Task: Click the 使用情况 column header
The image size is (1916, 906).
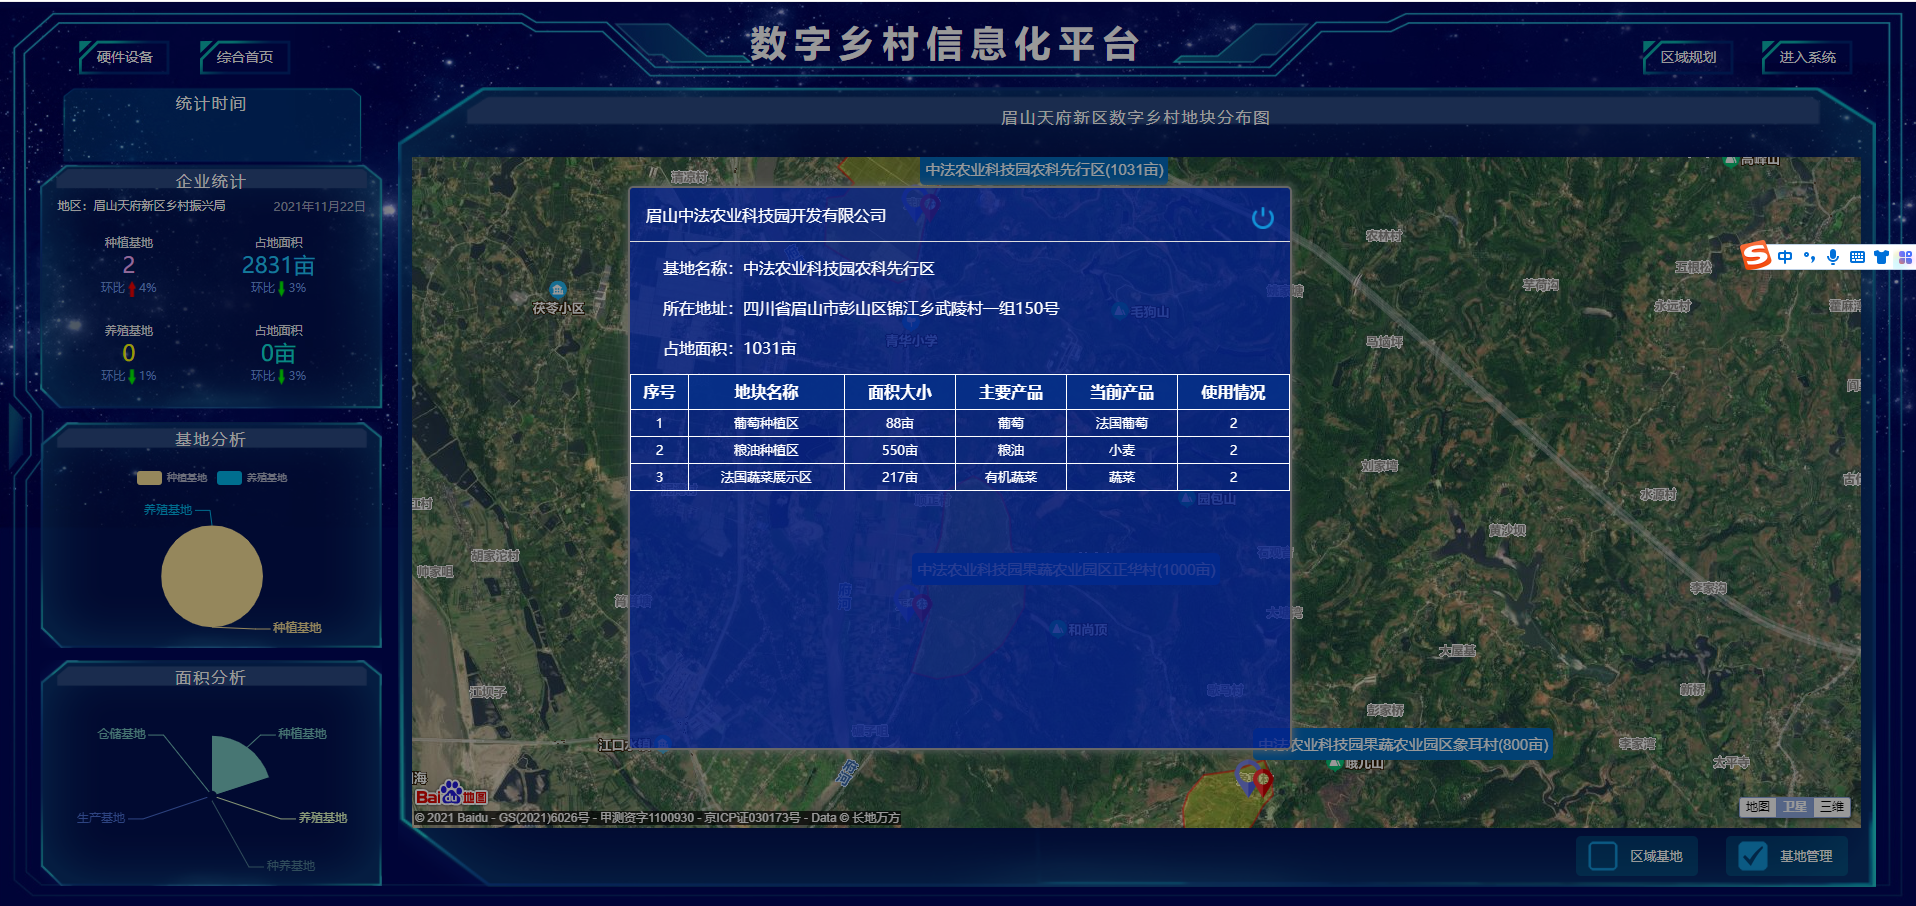Action: pos(1233,393)
